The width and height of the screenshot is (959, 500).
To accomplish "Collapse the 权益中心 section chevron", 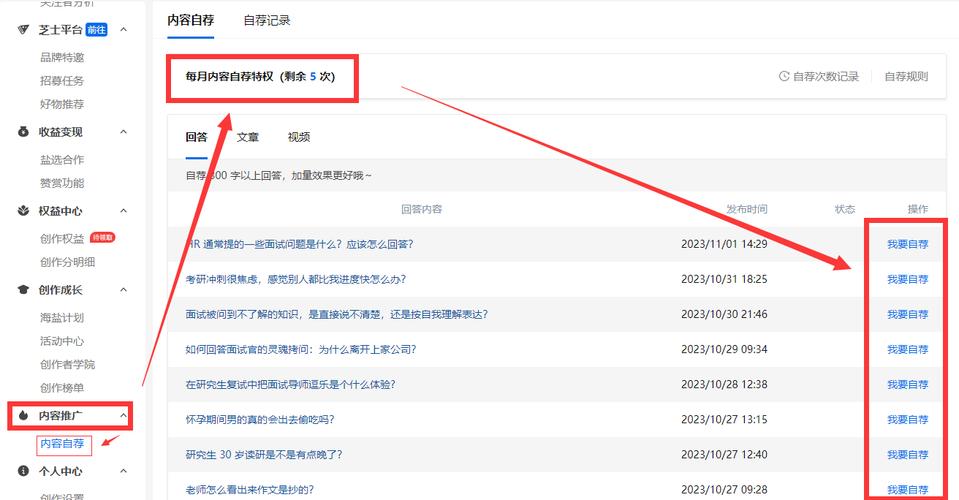I will click(x=124, y=211).
